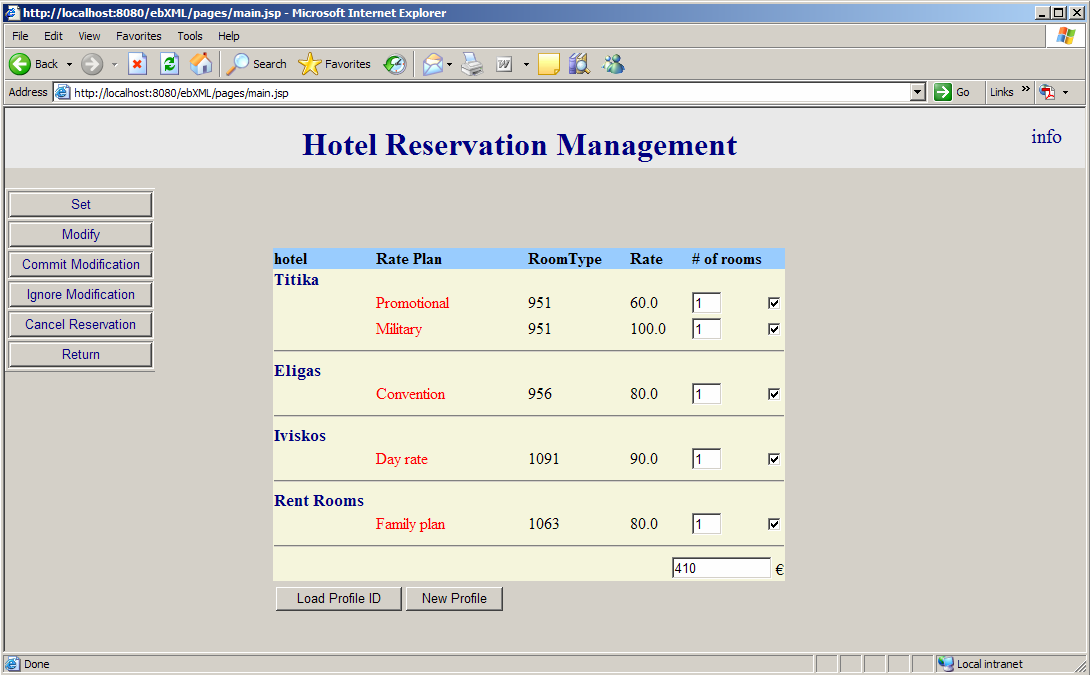Open the Military rate plan link
The height and width of the screenshot is (675, 1090).
398,329
